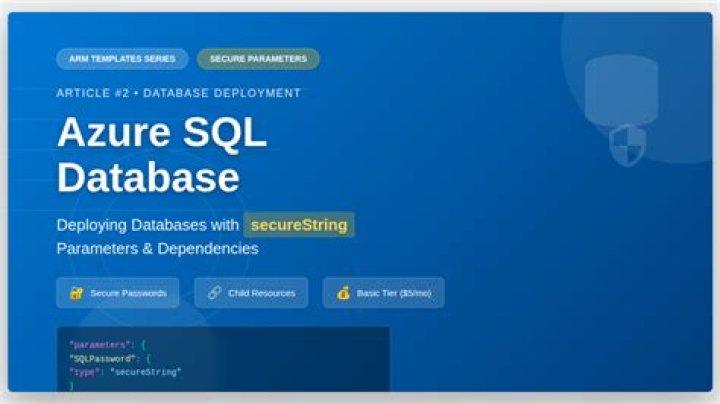Click the "parameters": { code line

pos(107,344)
